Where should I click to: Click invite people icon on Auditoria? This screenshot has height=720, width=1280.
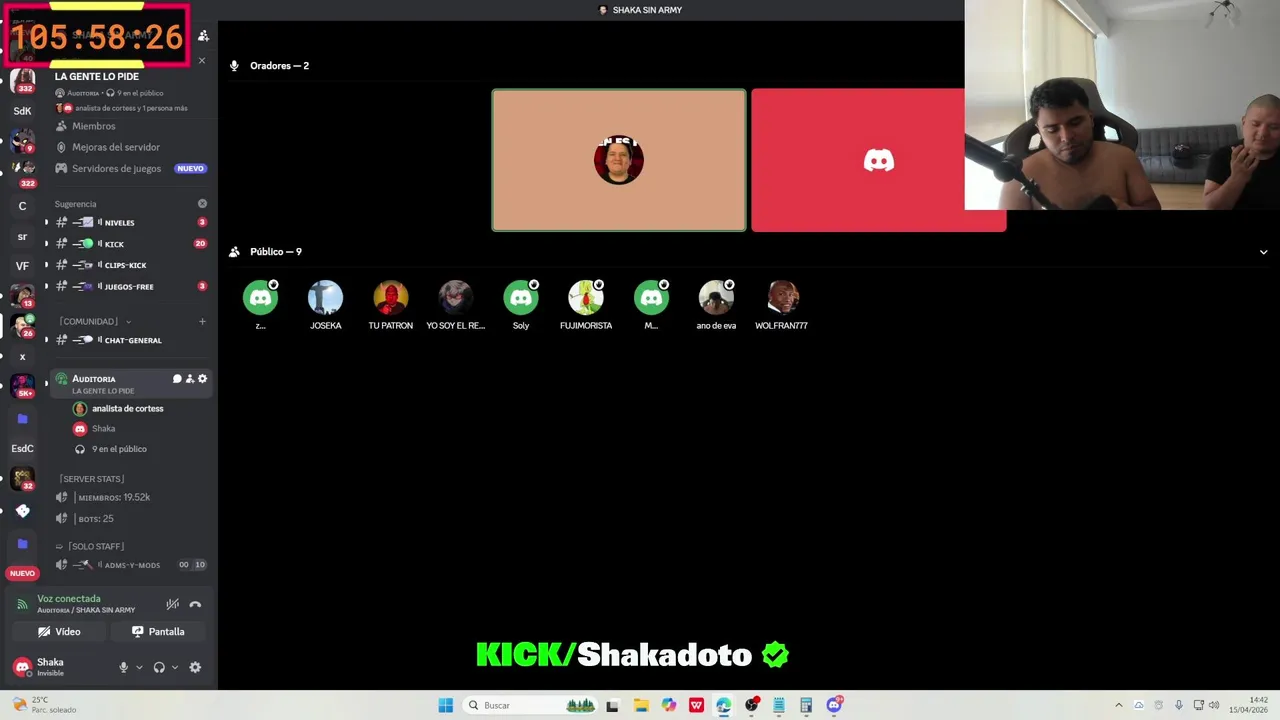click(x=190, y=379)
